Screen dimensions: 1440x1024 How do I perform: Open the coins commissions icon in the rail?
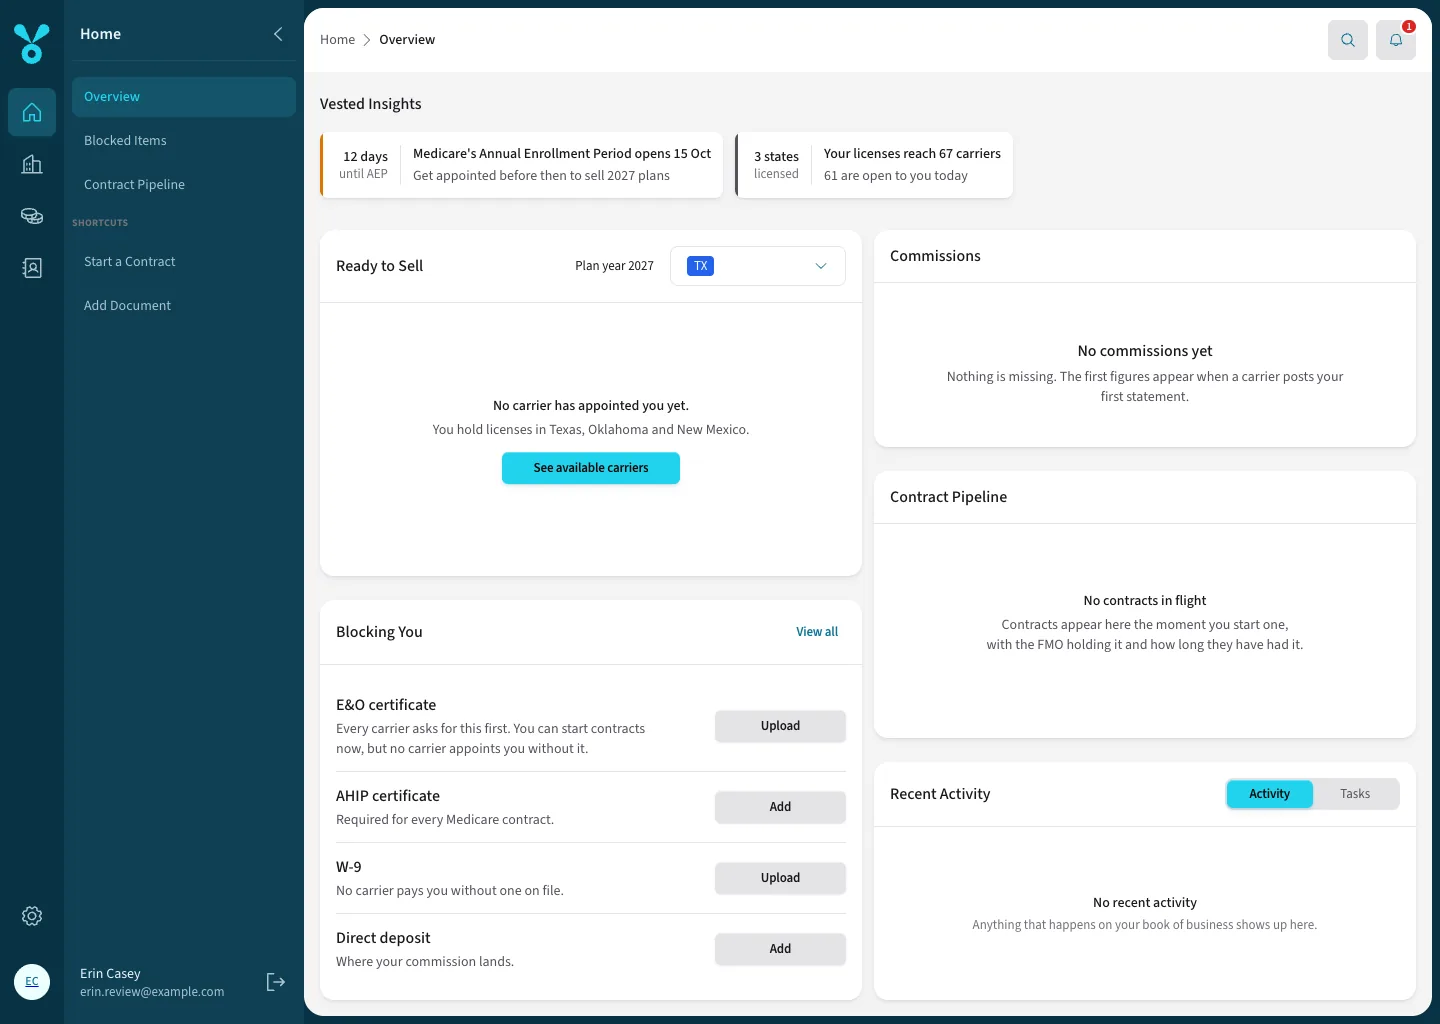(32, 216)
